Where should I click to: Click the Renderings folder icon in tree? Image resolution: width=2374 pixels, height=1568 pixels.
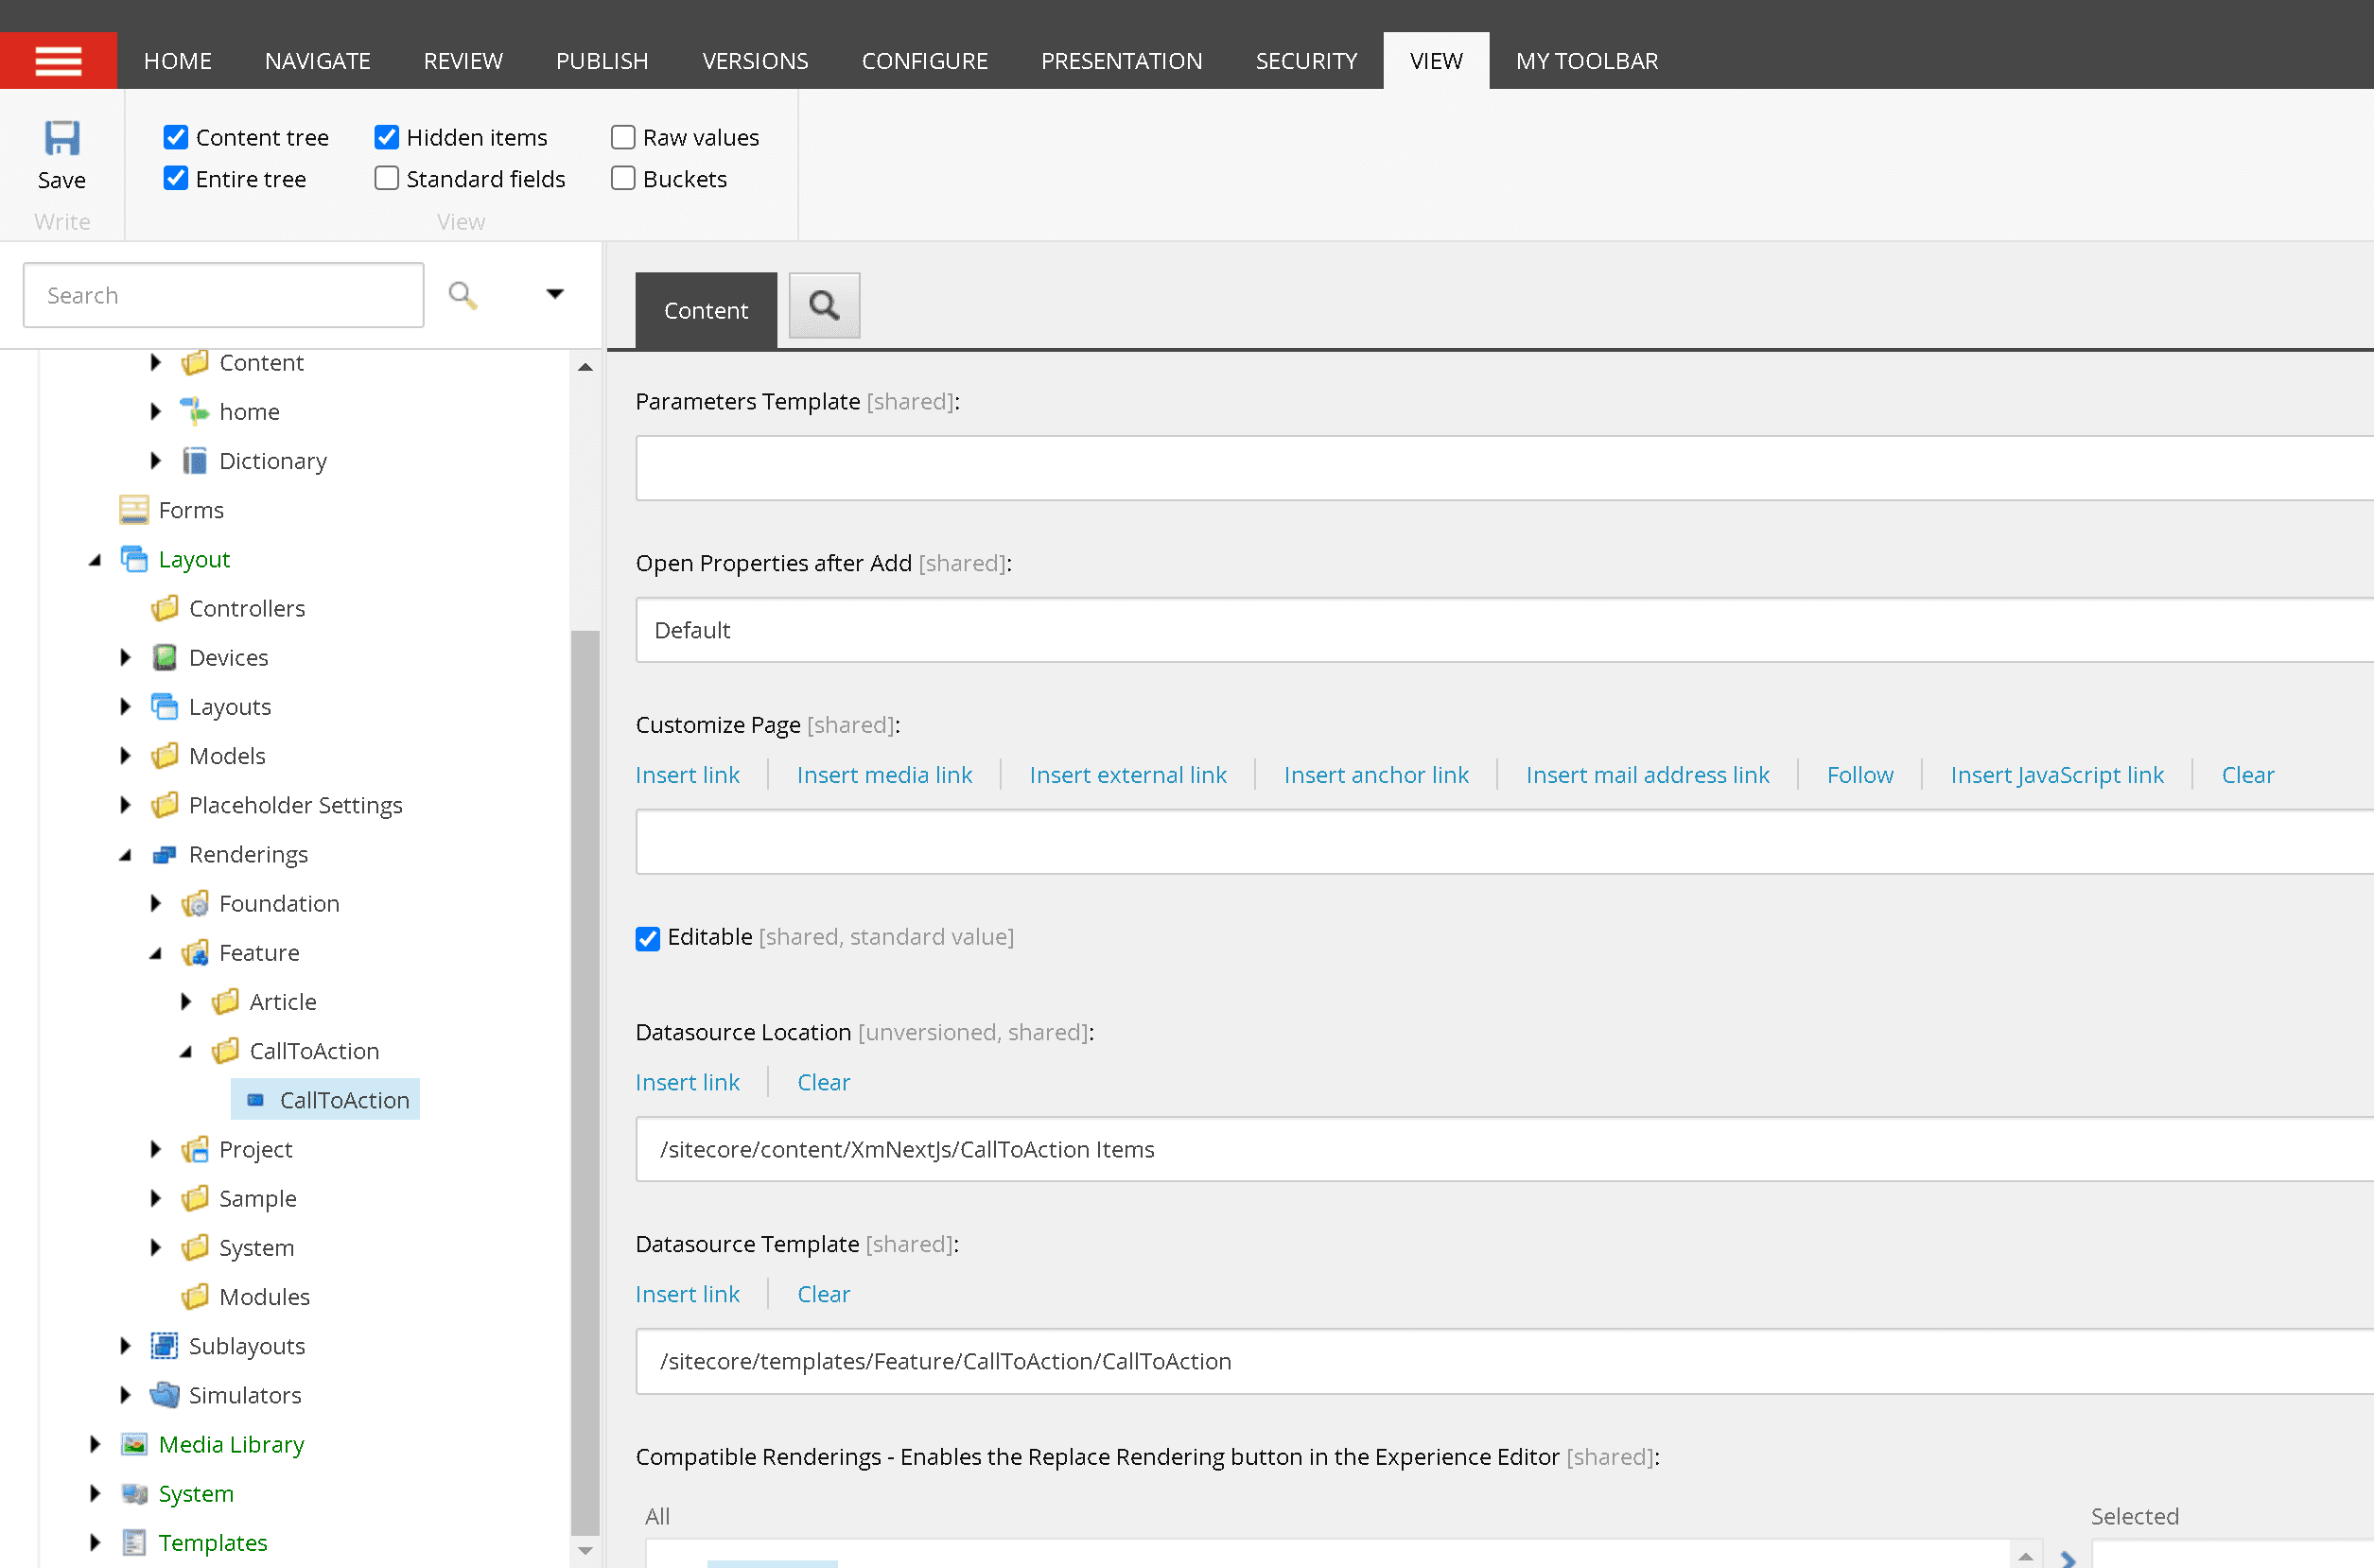[x=165, y=852]
